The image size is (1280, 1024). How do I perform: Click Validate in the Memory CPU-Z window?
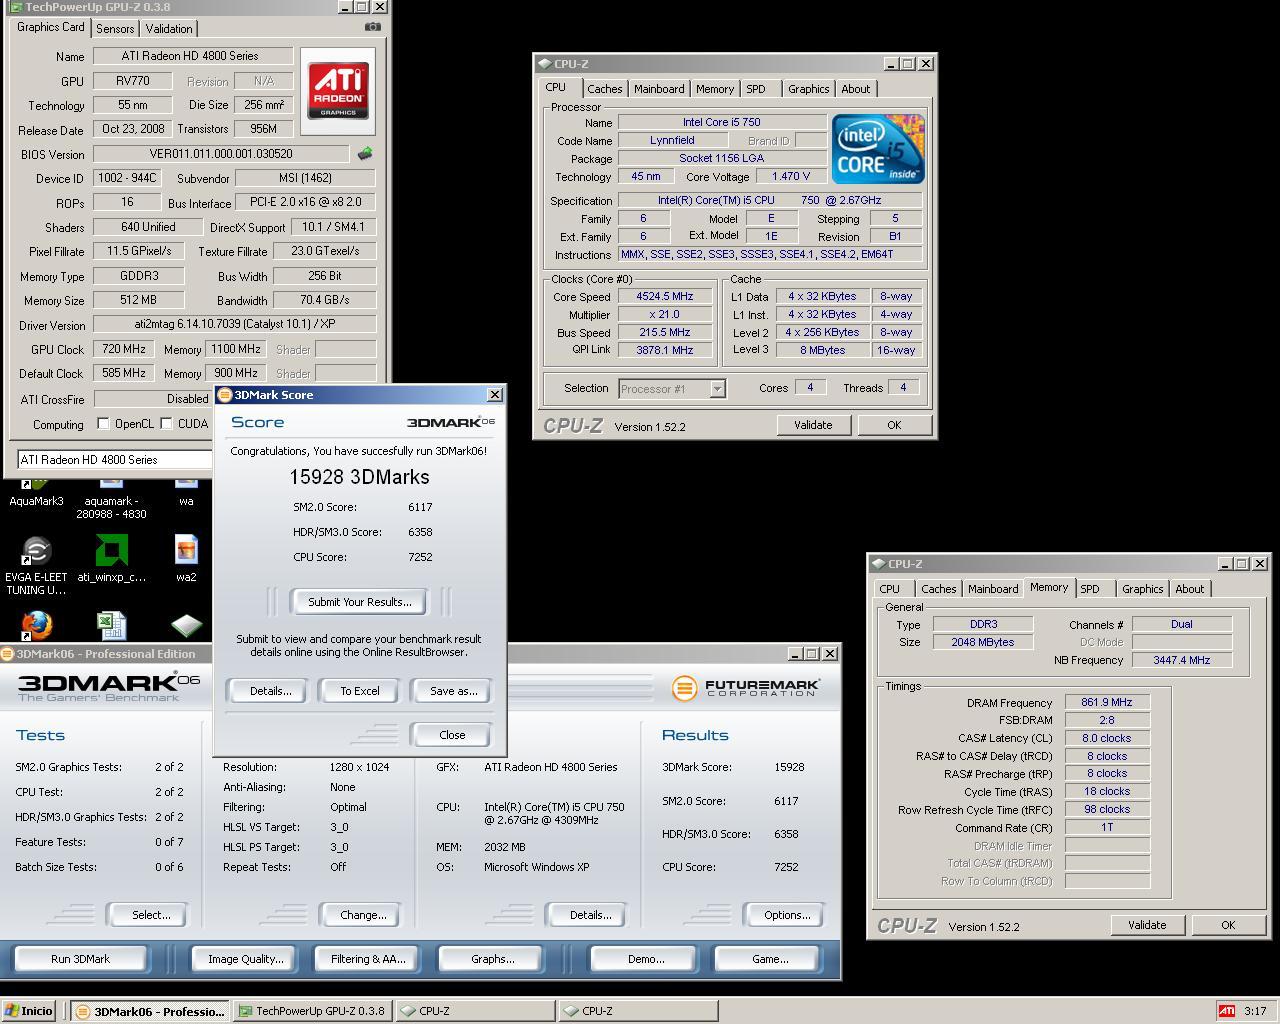click(x=1147, y=925)
